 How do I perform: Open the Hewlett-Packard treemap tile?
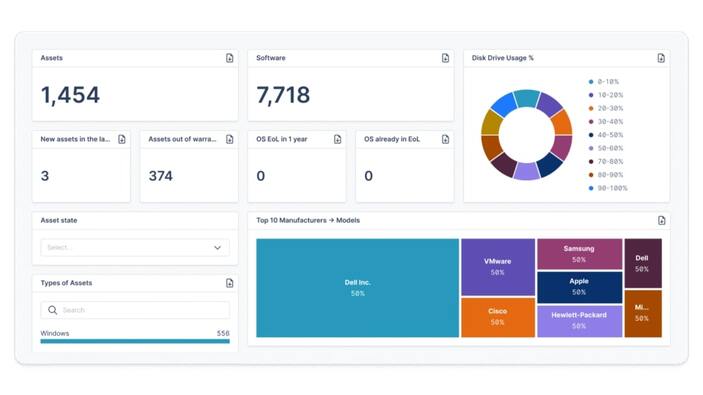[579, 321]
